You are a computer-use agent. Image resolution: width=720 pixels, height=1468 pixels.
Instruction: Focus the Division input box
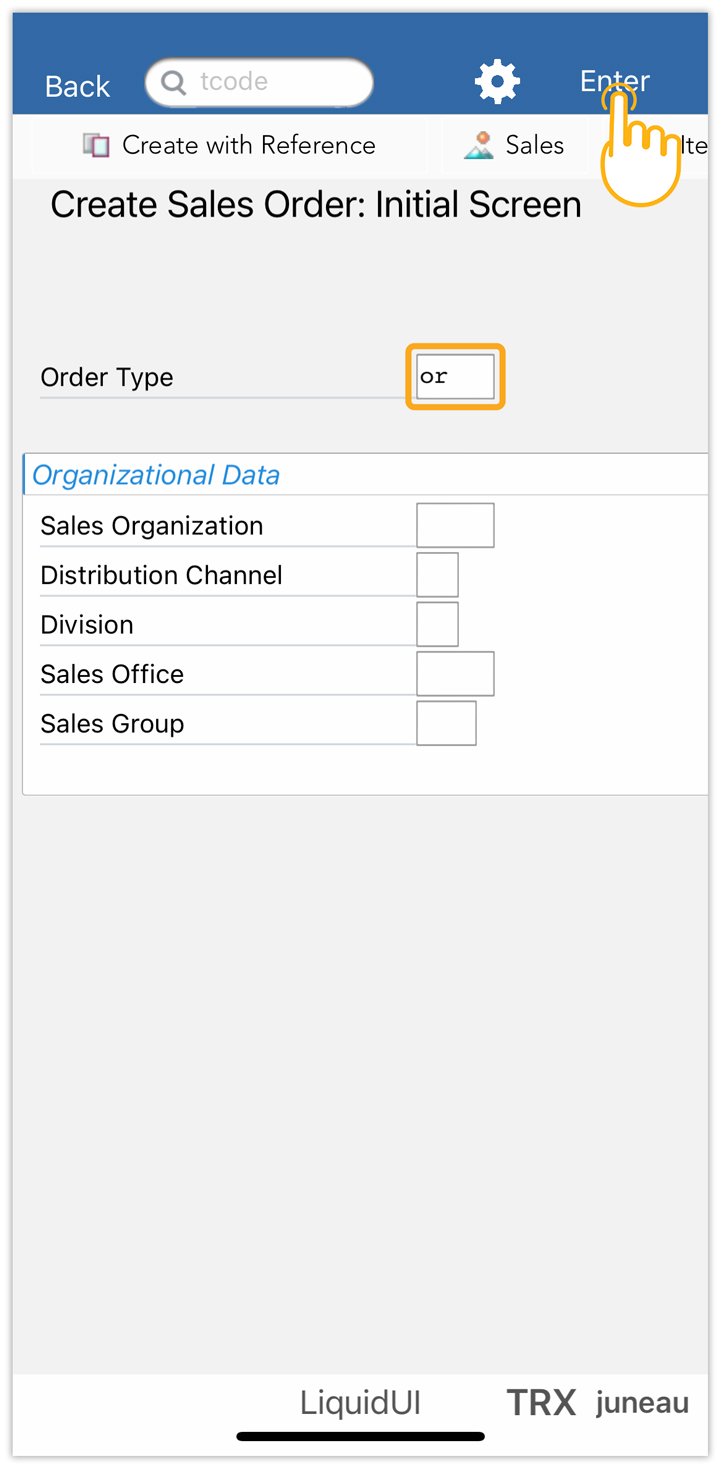click(437, 624)
